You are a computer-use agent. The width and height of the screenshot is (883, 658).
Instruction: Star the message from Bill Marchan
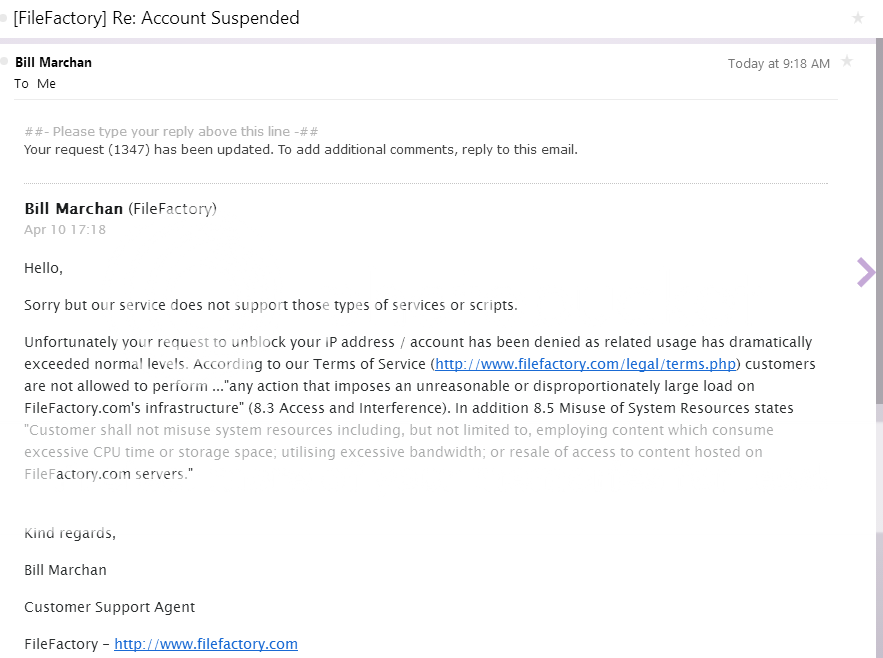coord(847,62)
